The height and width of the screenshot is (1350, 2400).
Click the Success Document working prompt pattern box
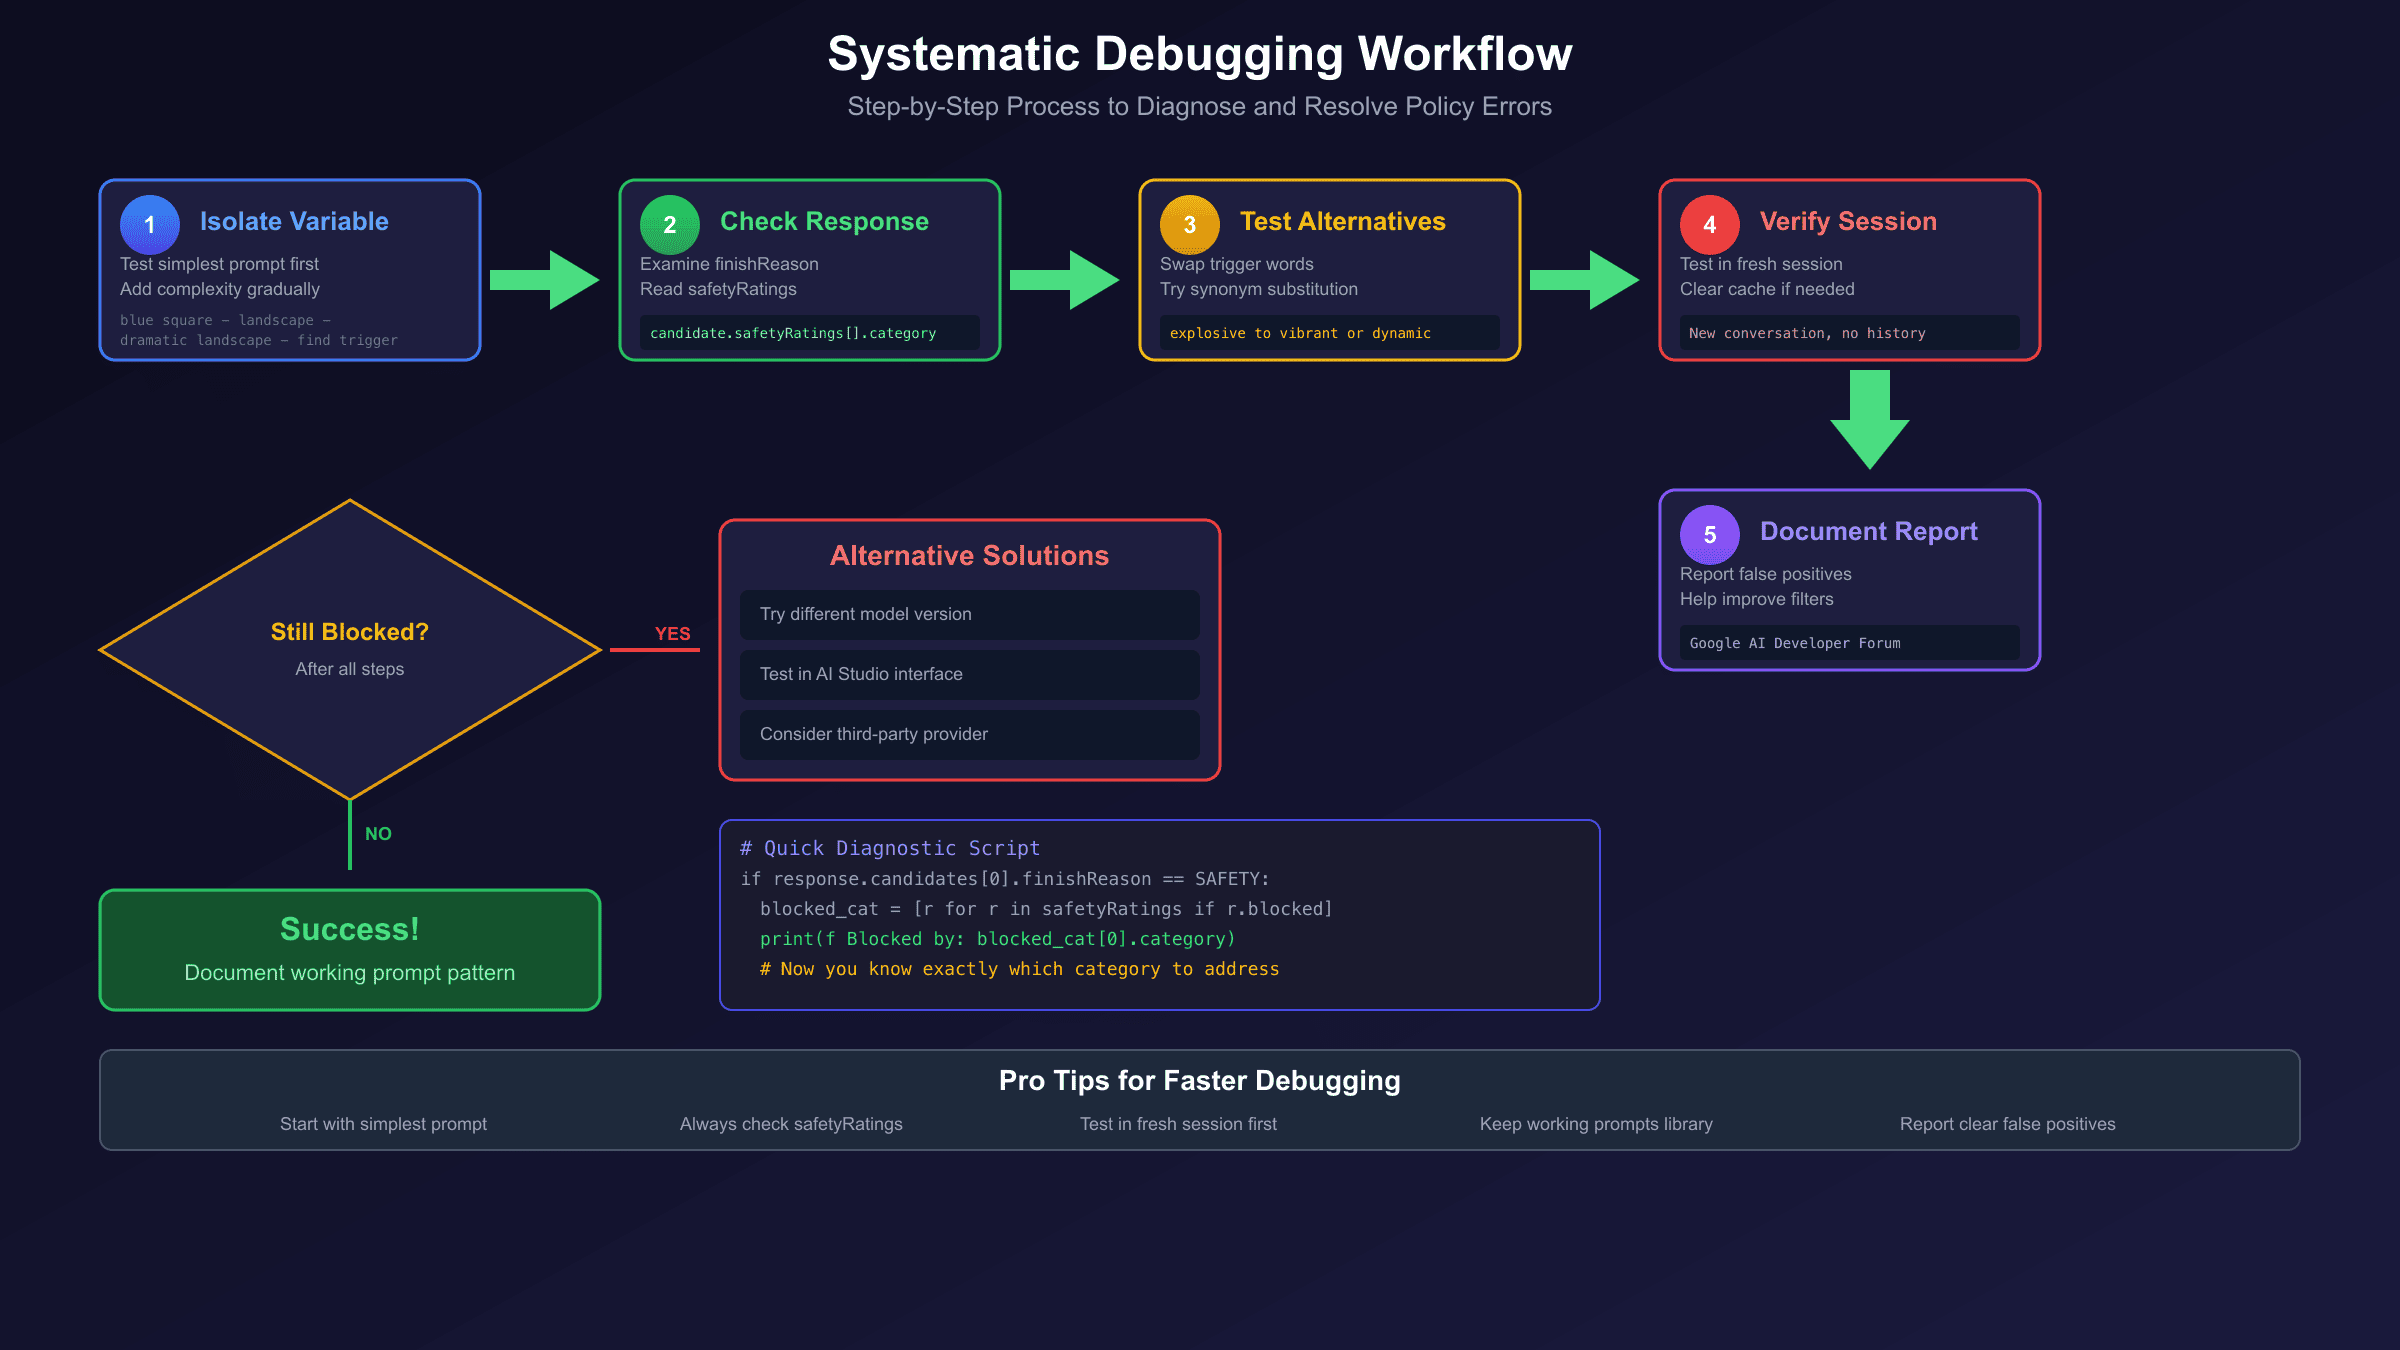point(349,948)
